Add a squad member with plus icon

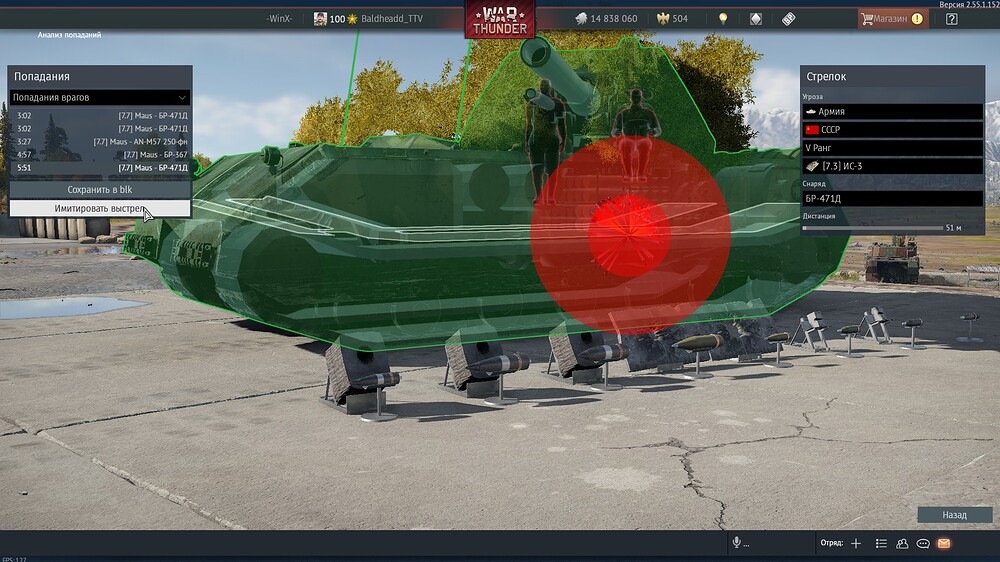pos(856,543)
